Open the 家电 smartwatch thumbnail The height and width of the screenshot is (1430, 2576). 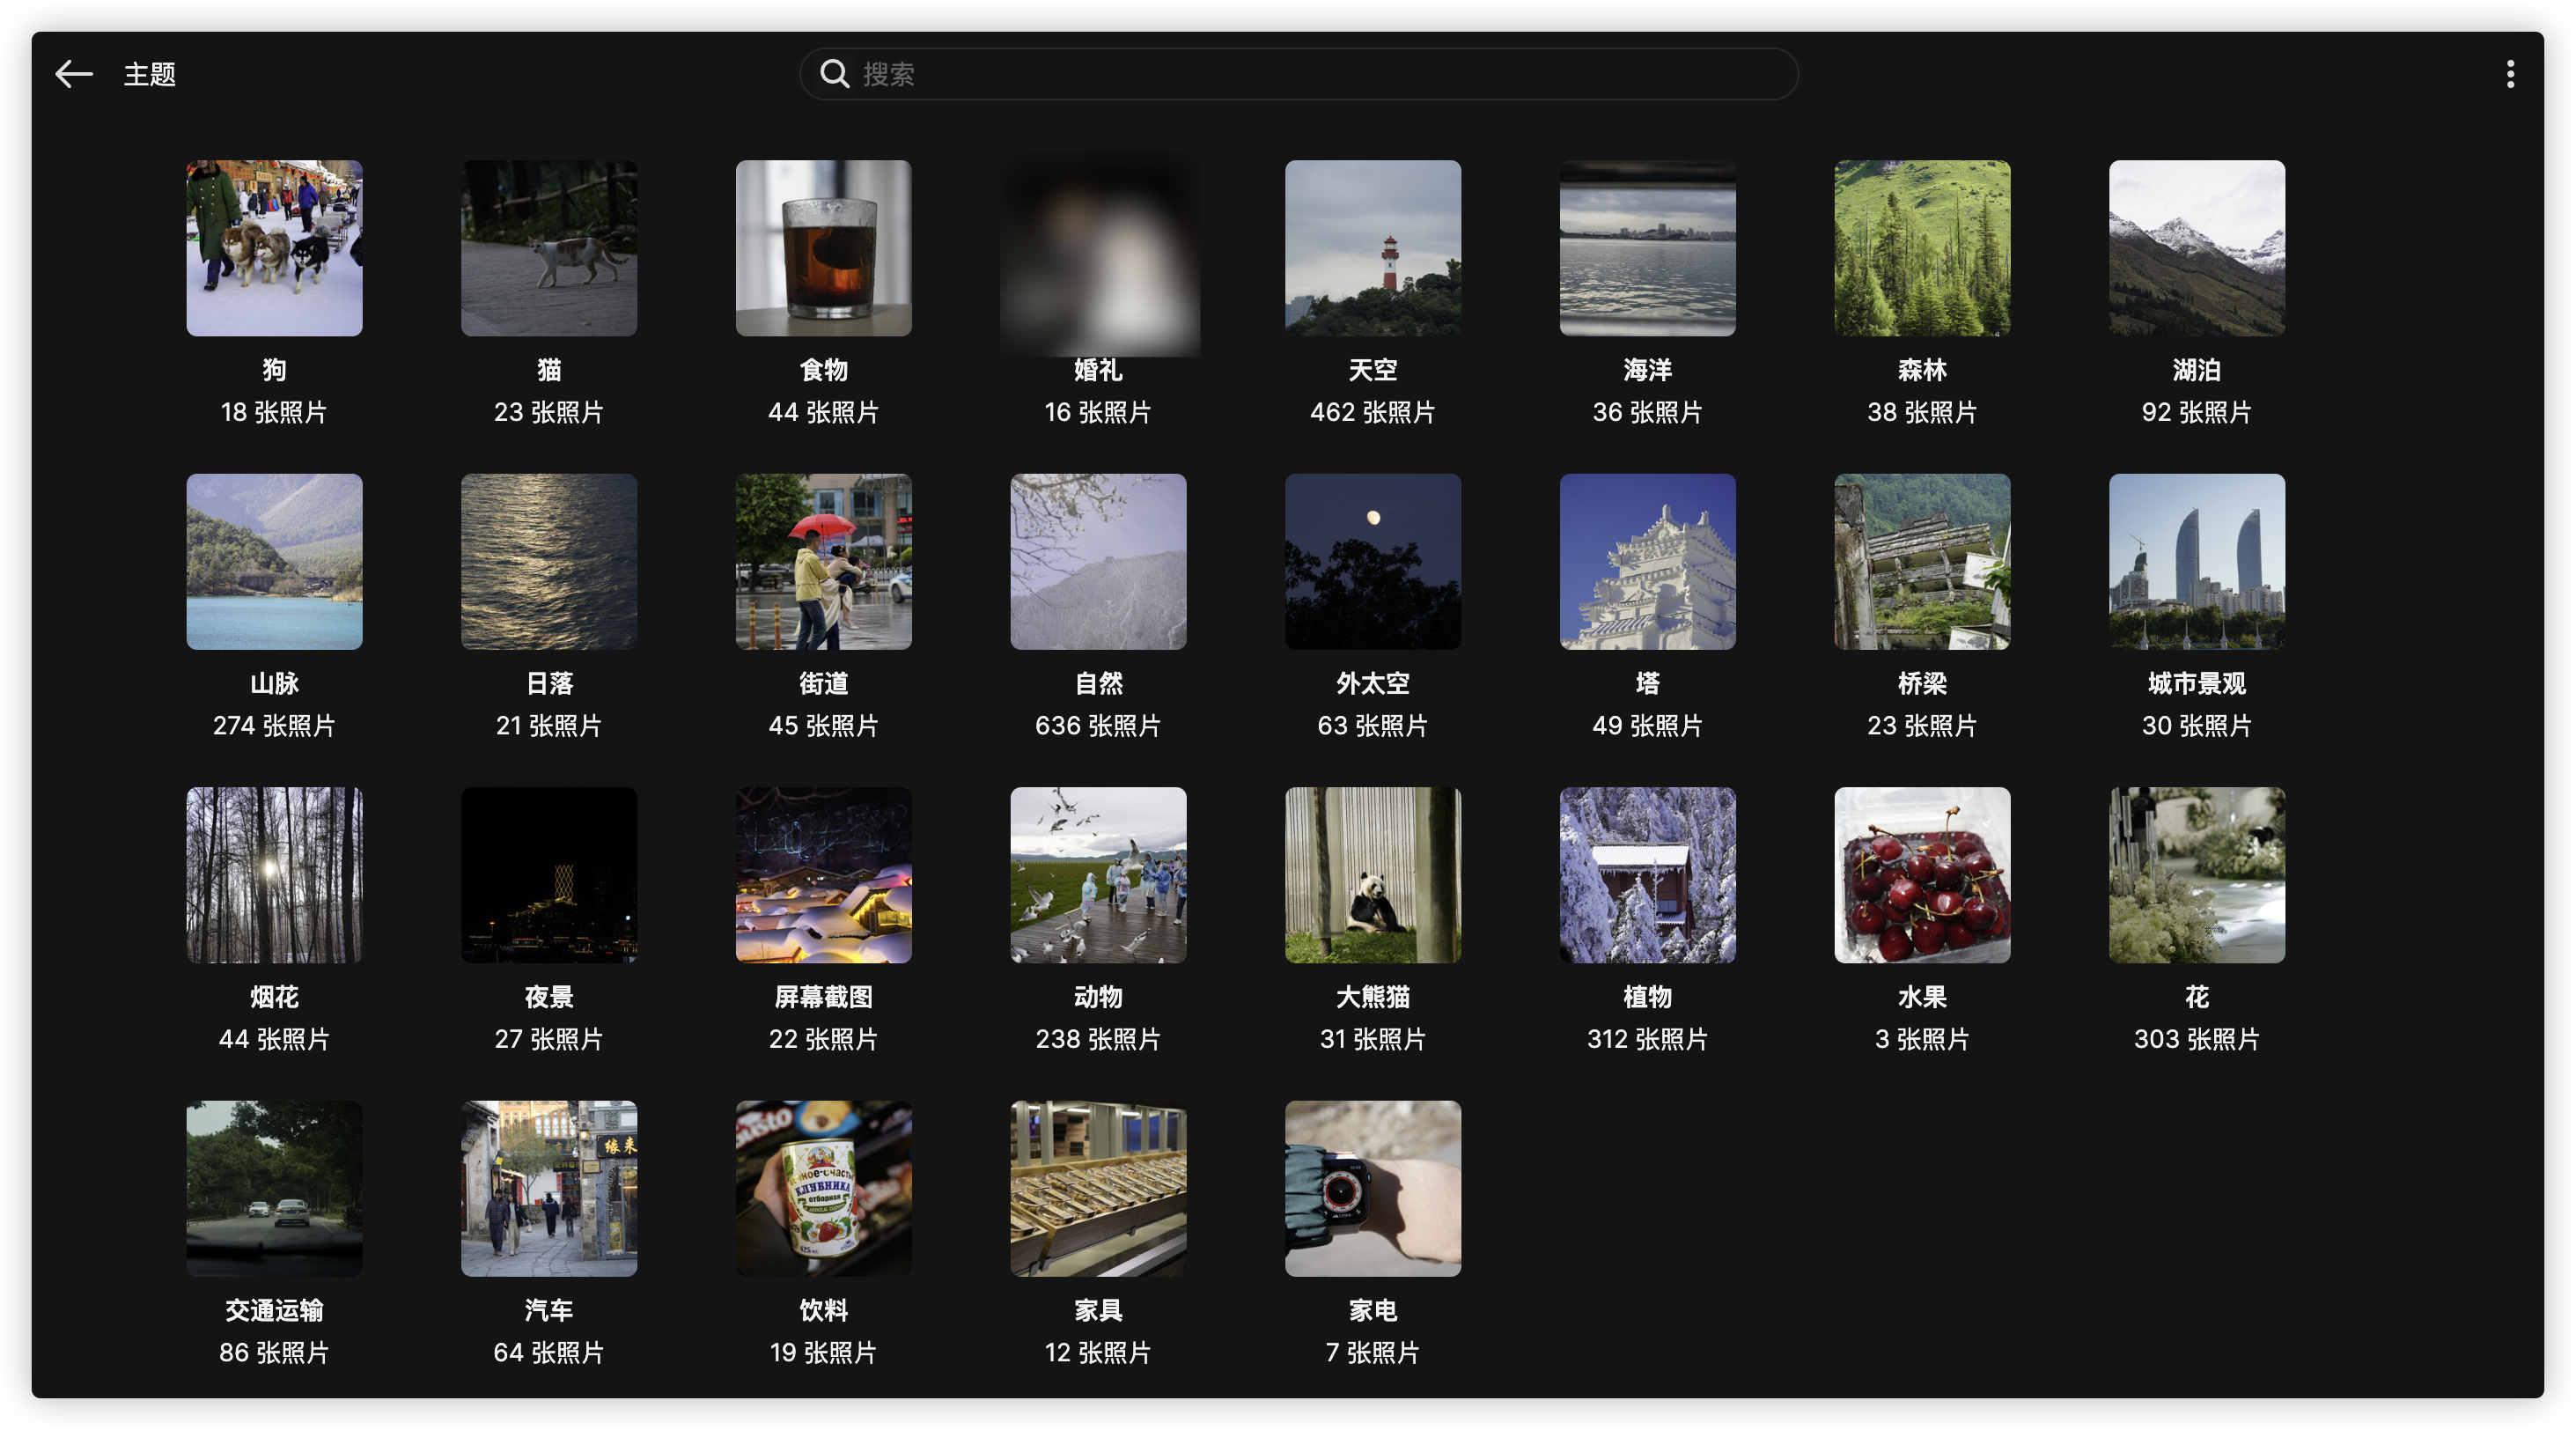point(1372,1188)
